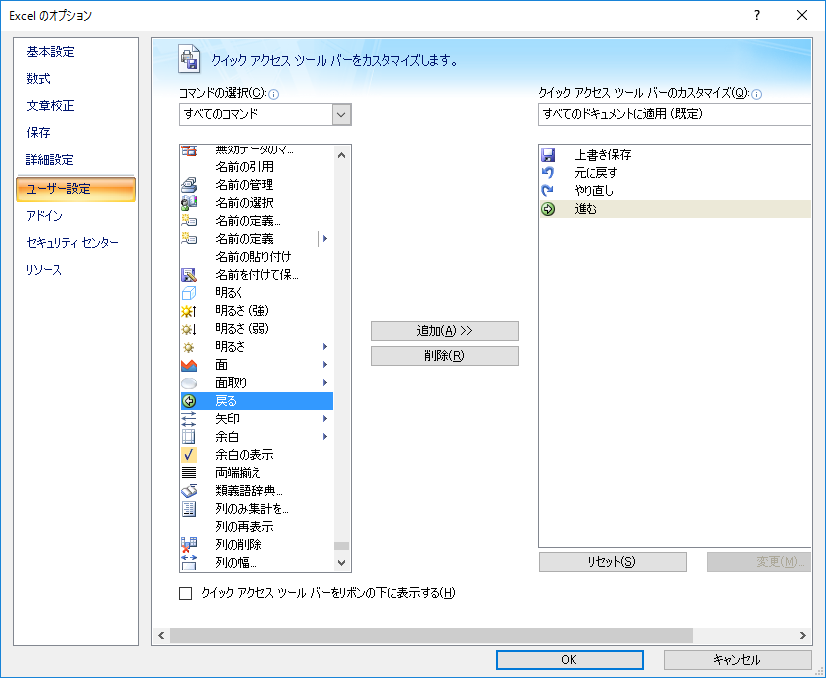The height and width of the screenshot is (678, 826).
Task: Click the 名前を付けて保... icon
Action: 189,275
